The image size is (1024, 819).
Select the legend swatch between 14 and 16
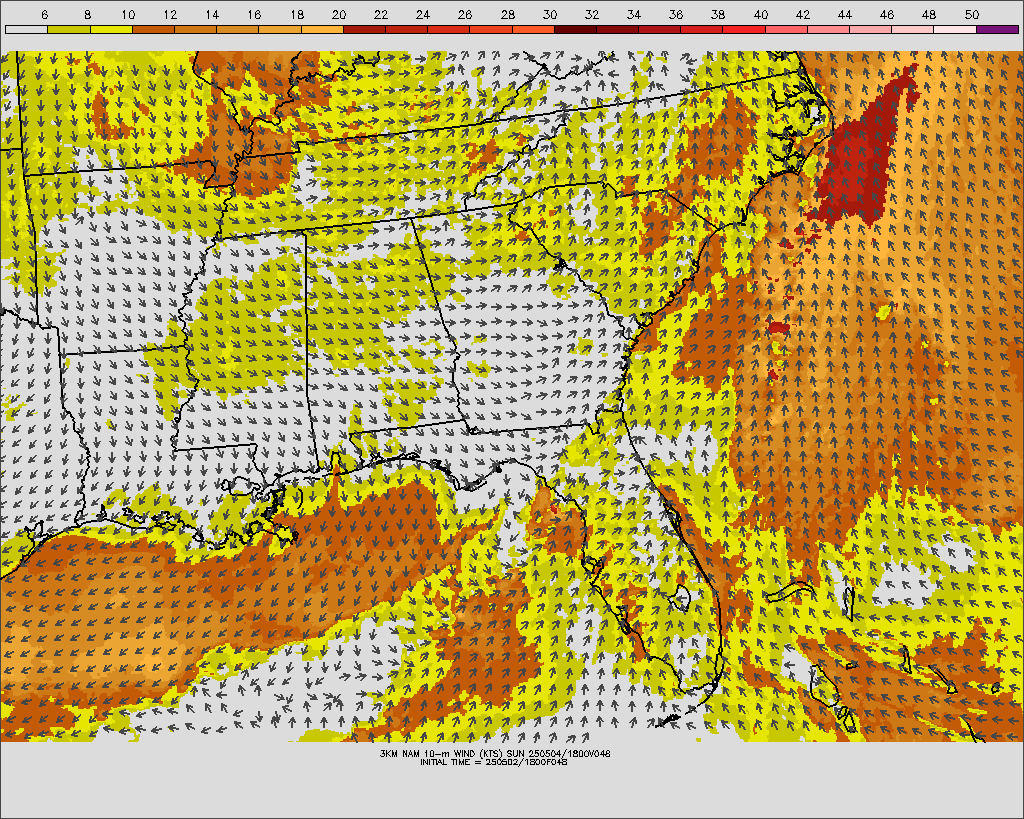click(x=238, y=29)
